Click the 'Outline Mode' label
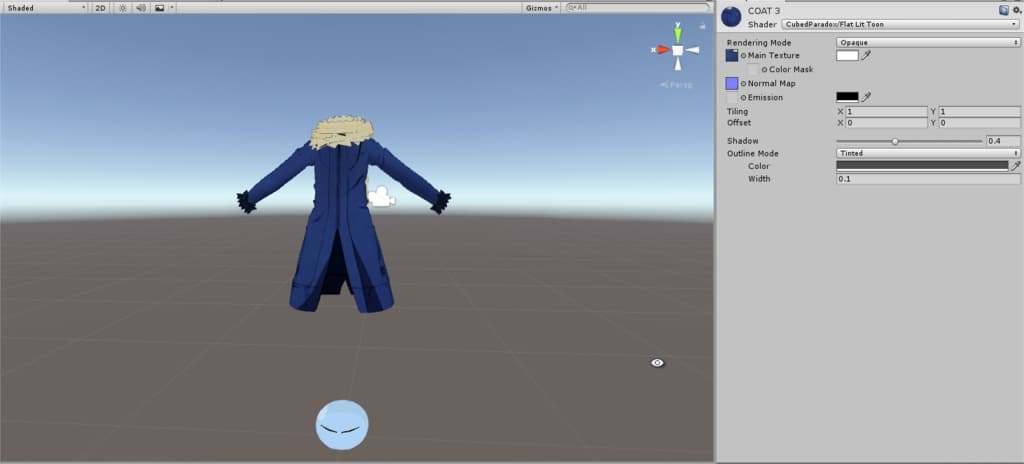 [752, 154]
